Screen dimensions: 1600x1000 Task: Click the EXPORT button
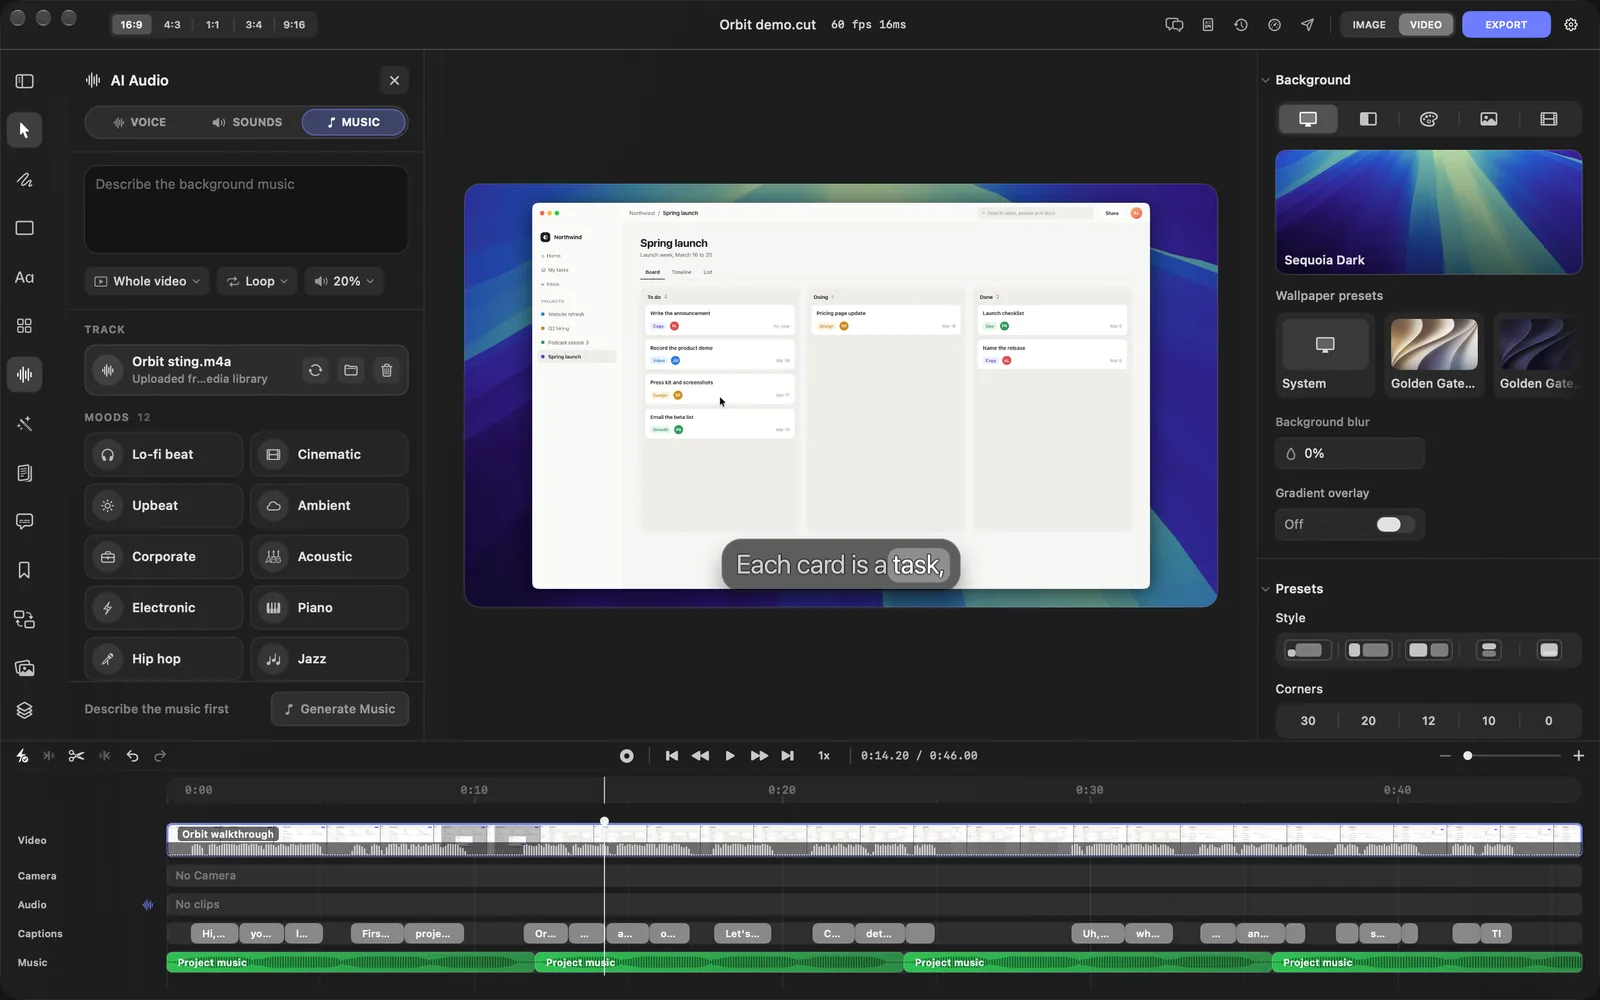1506,25
